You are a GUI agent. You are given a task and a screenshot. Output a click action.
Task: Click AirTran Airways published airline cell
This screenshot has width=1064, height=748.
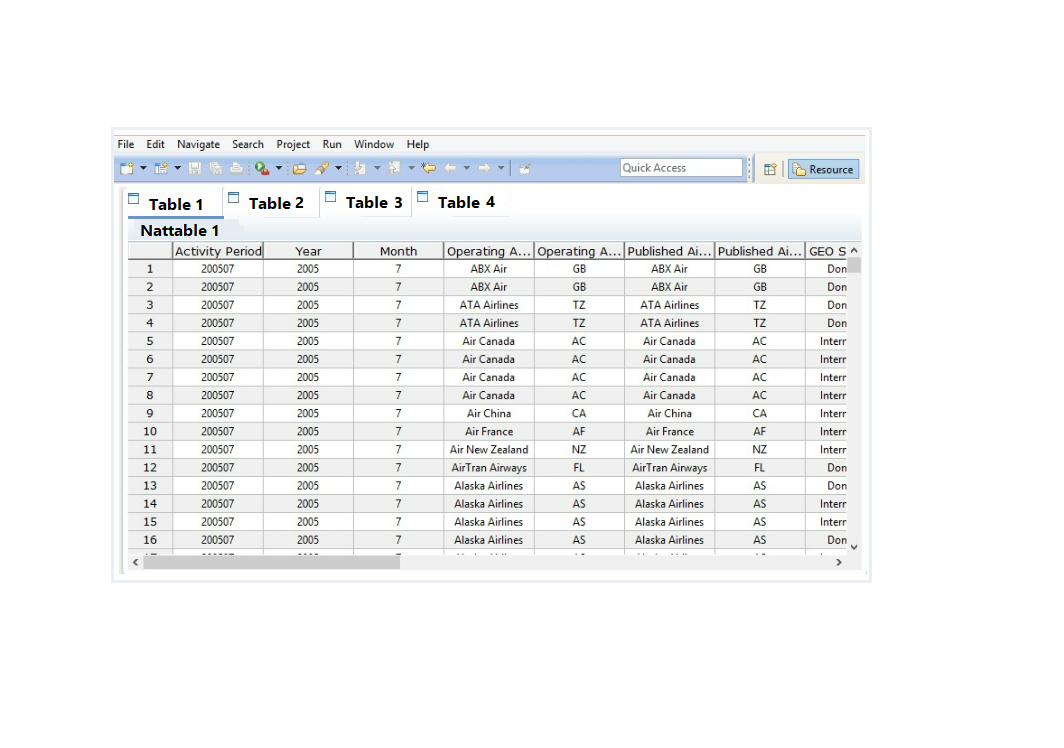tap(669, 468)
